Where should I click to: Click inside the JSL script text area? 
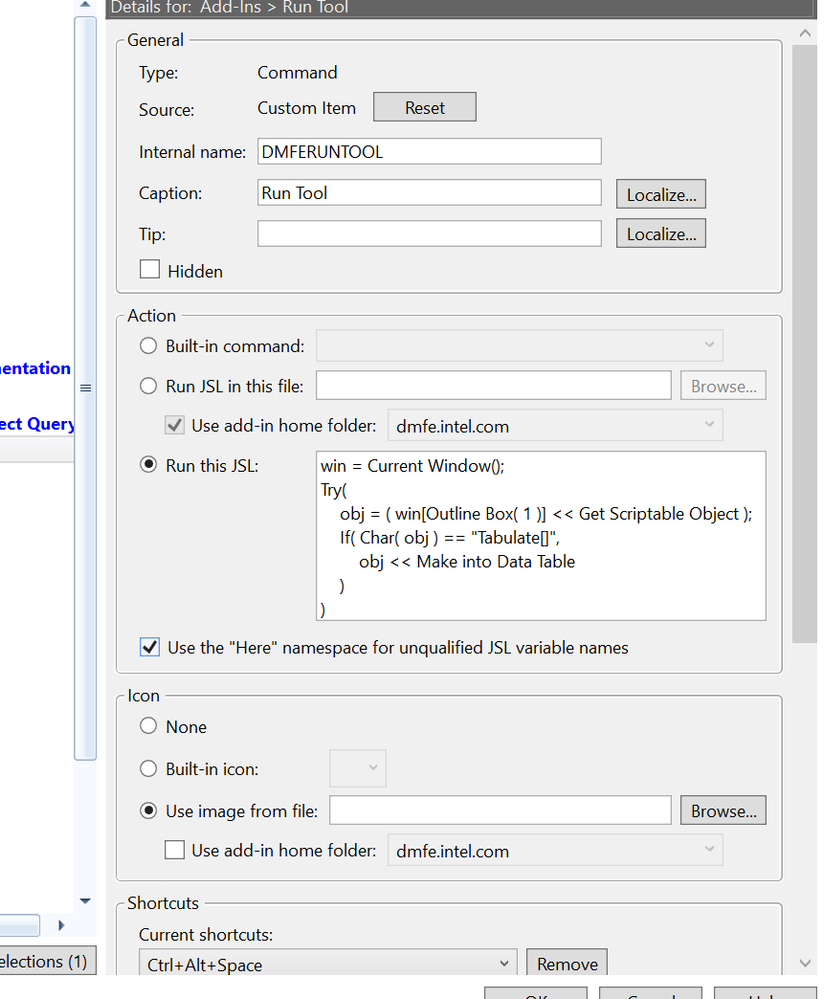pyautogui.click(x=541, y=536)
